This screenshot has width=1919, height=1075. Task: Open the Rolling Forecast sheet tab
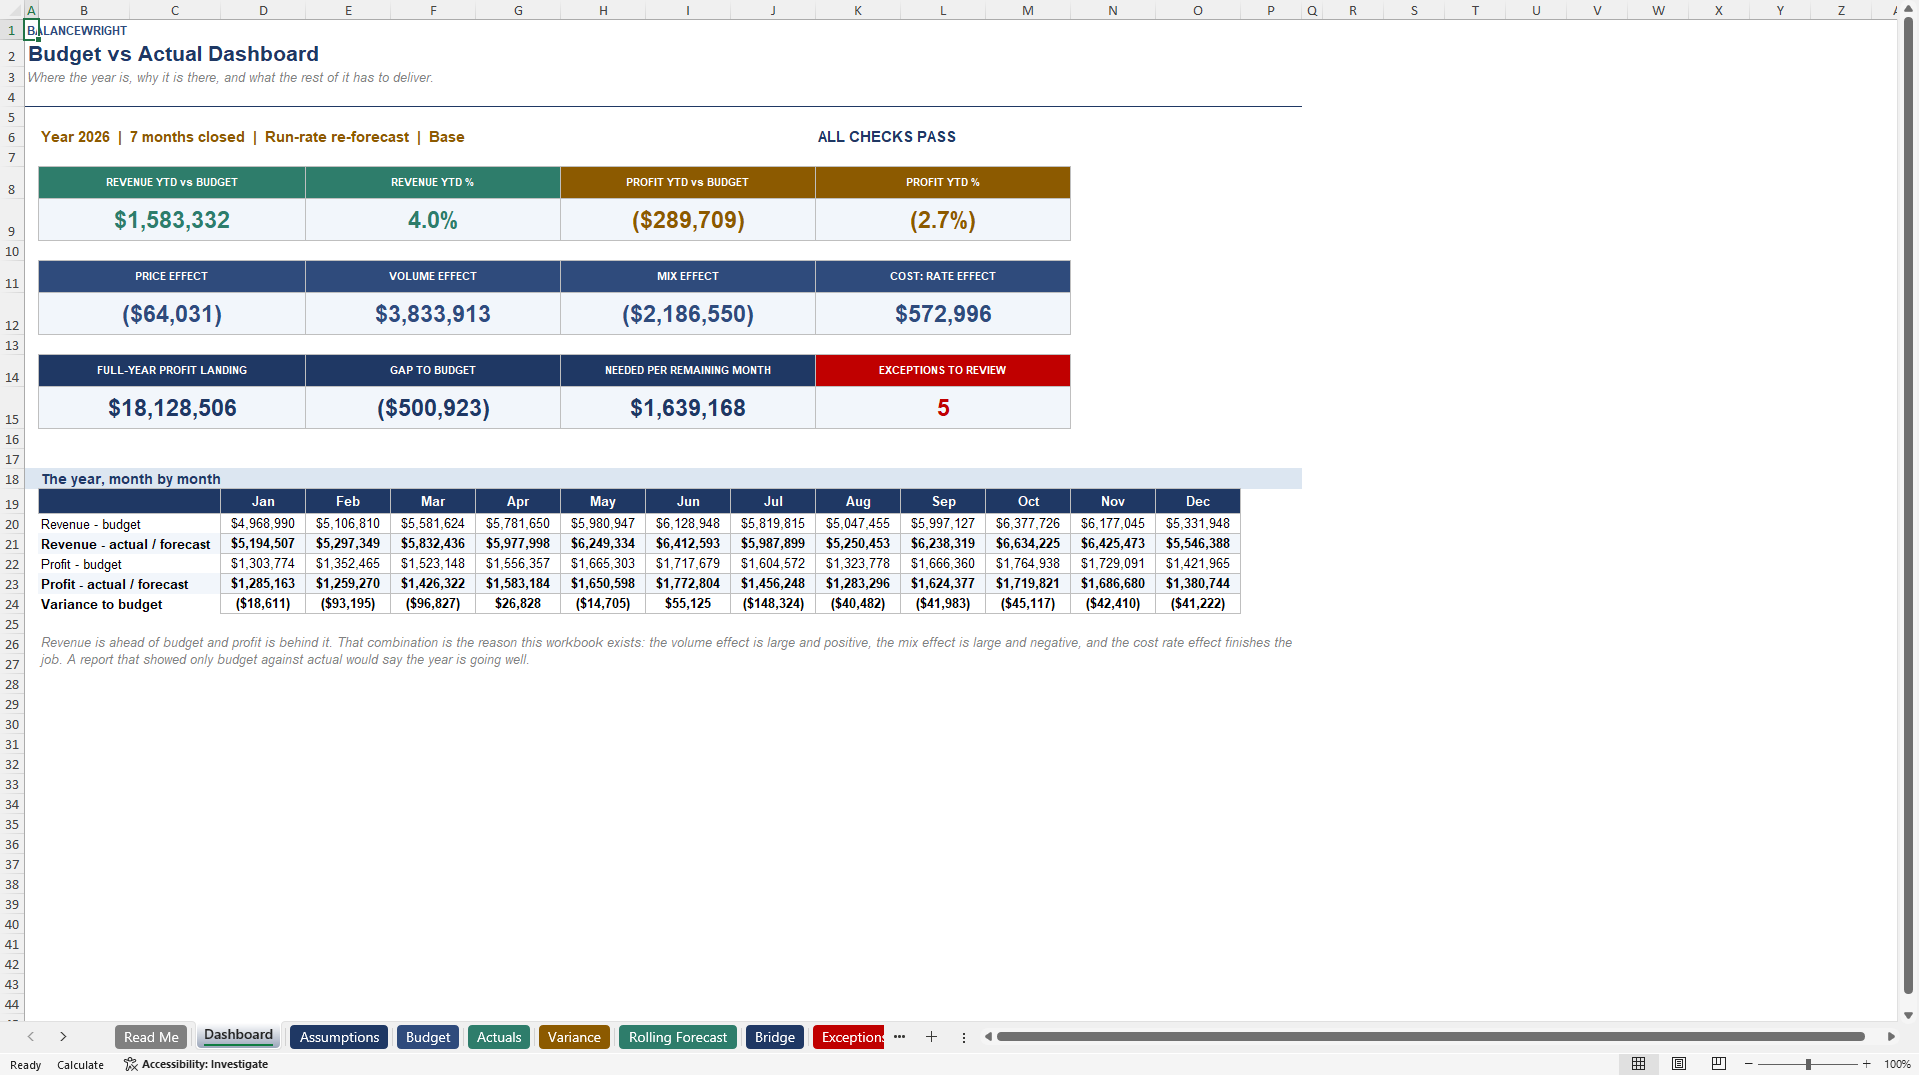(678, 1037)
